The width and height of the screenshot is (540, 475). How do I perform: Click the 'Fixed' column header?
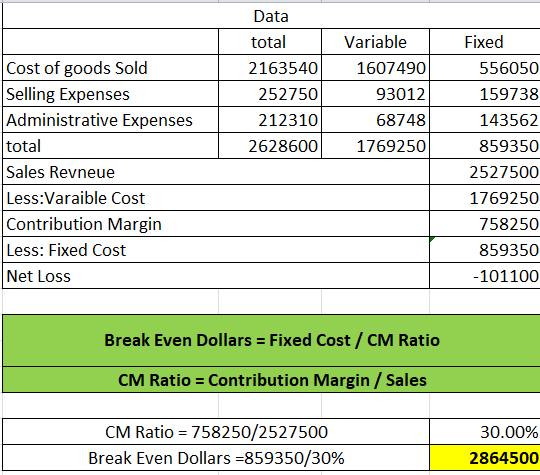pyautogui.click(x=485, y=42)
